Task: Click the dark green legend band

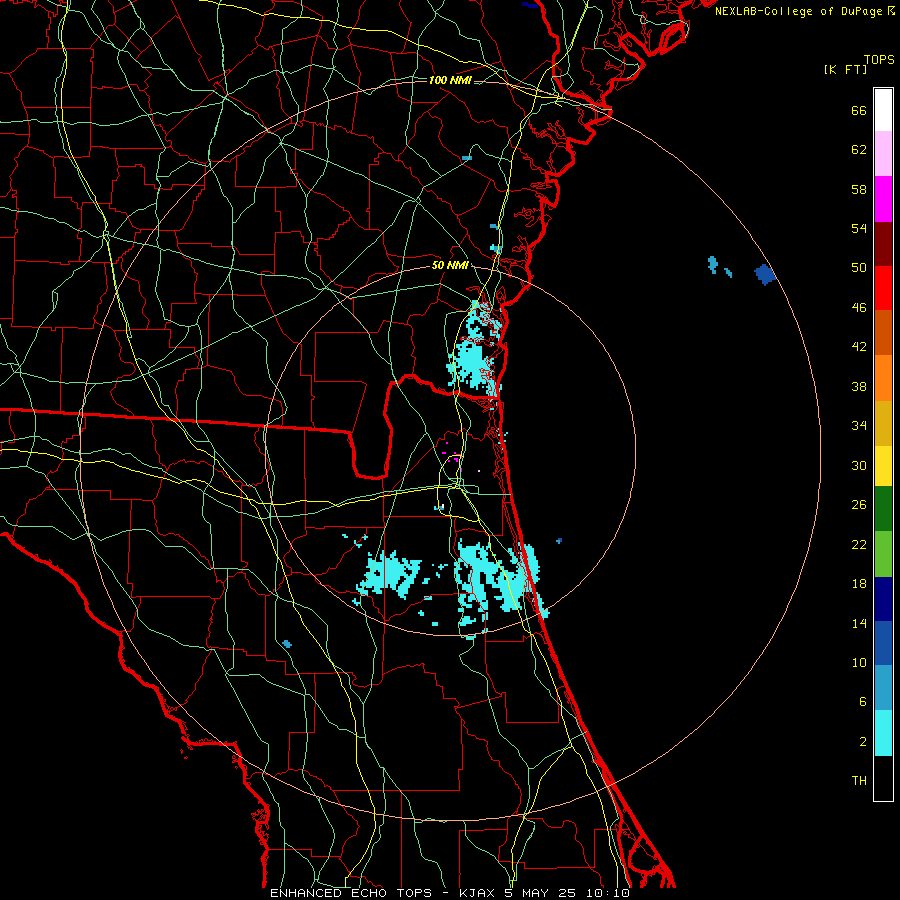Action: click(x=883, y=509)
